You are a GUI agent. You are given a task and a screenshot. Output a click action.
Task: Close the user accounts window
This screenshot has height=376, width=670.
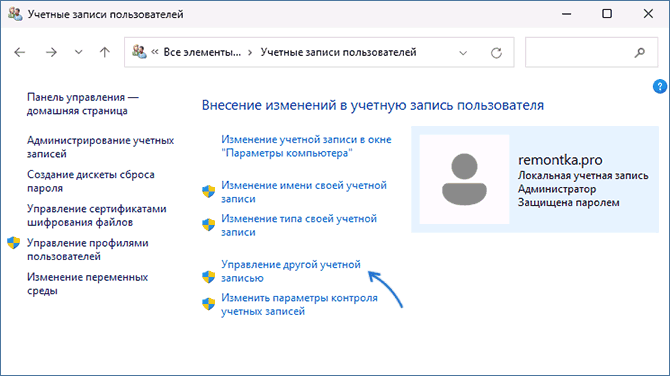click(648, 14)
